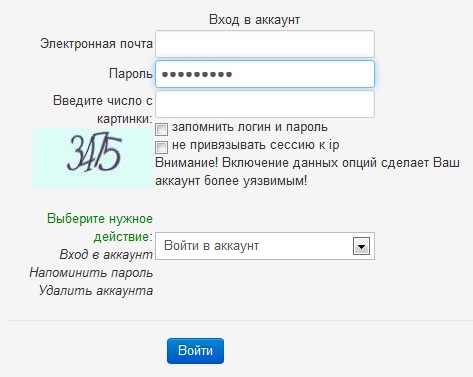Click the Электронная почта label
Screen dimensions: 473x377
coord(96,44)
